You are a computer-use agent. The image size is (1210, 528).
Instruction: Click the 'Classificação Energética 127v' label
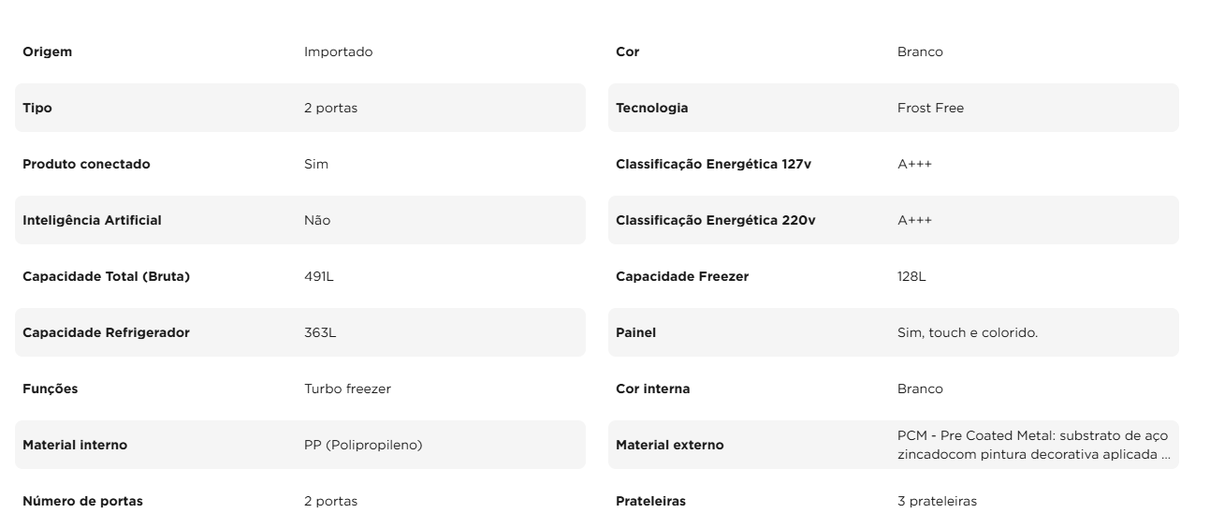(713, 164)
